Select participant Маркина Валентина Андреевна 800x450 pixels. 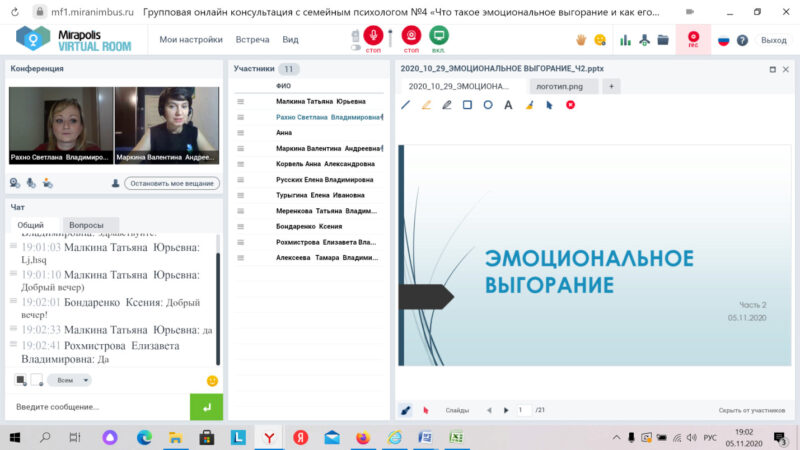329,148
